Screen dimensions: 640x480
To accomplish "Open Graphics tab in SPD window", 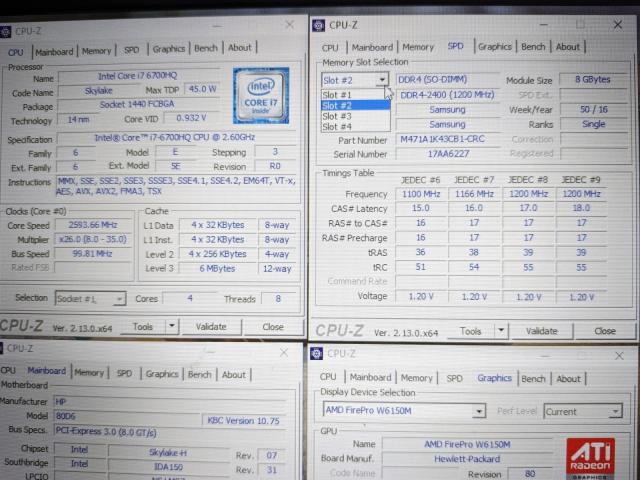I will (495, 47).
